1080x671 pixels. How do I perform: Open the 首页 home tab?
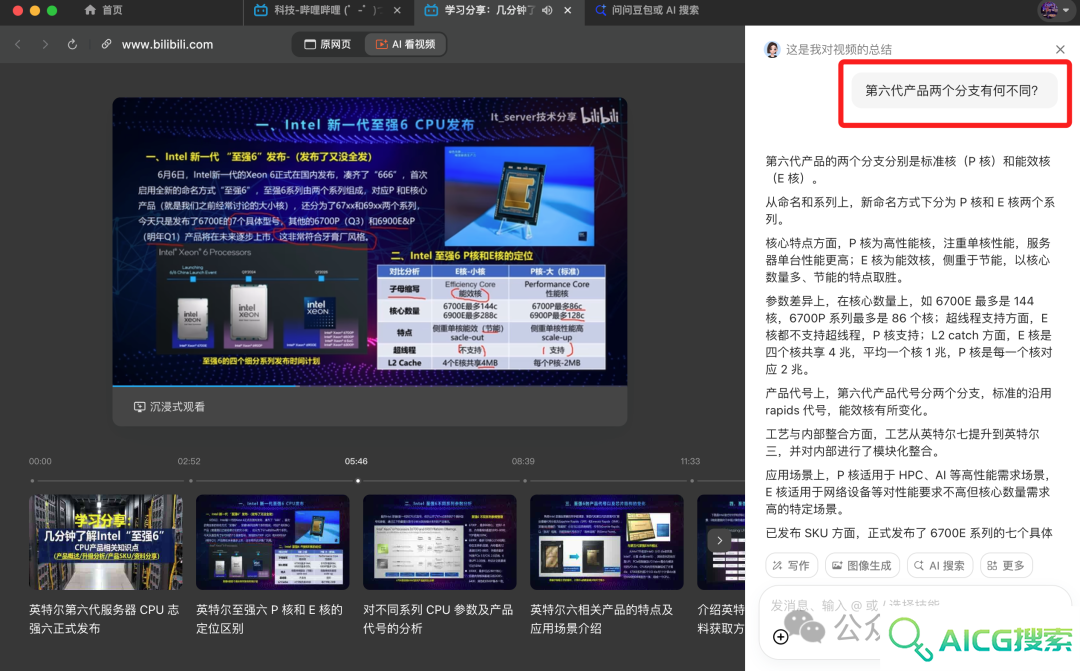point(103,10)
